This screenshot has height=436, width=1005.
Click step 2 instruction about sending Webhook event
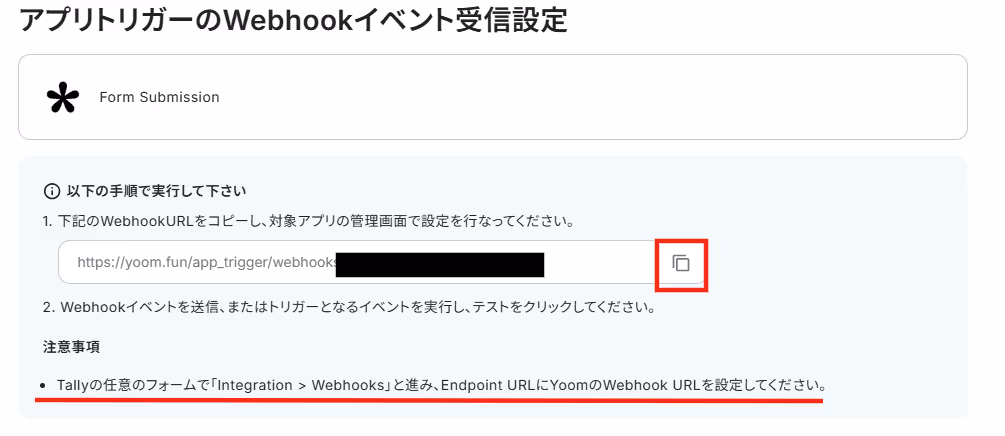click(348, 307)
